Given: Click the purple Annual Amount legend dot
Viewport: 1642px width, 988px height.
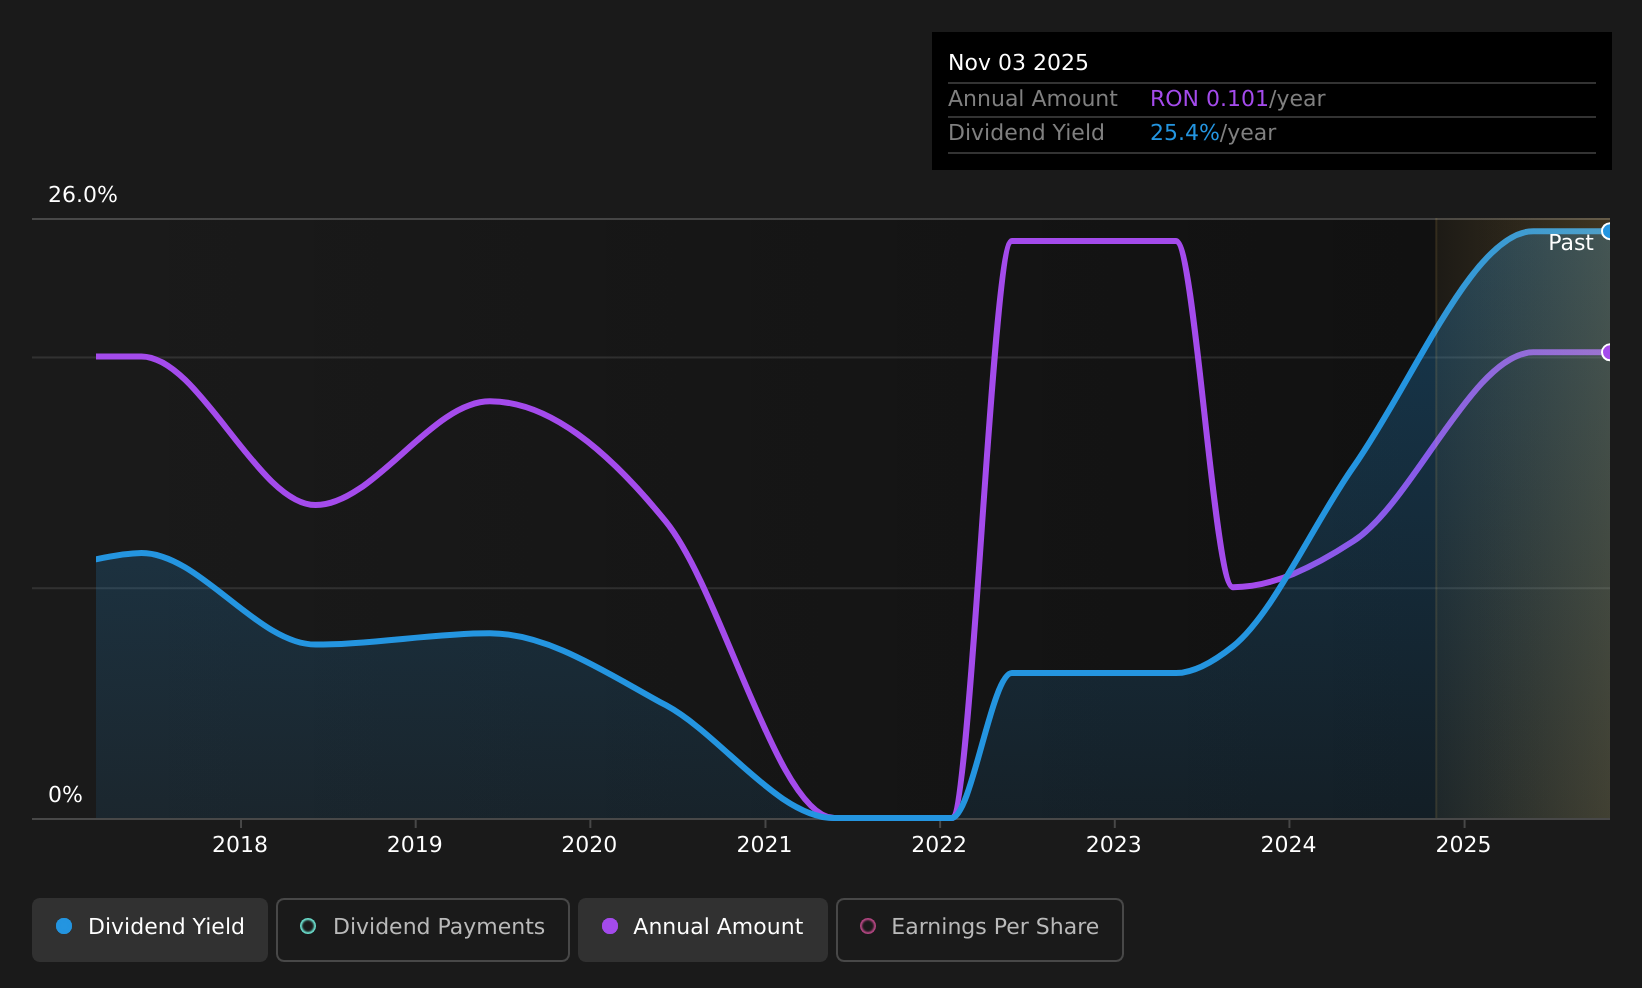Looking at the screenshot, I should pyautogui.click(x=610, y=926).
